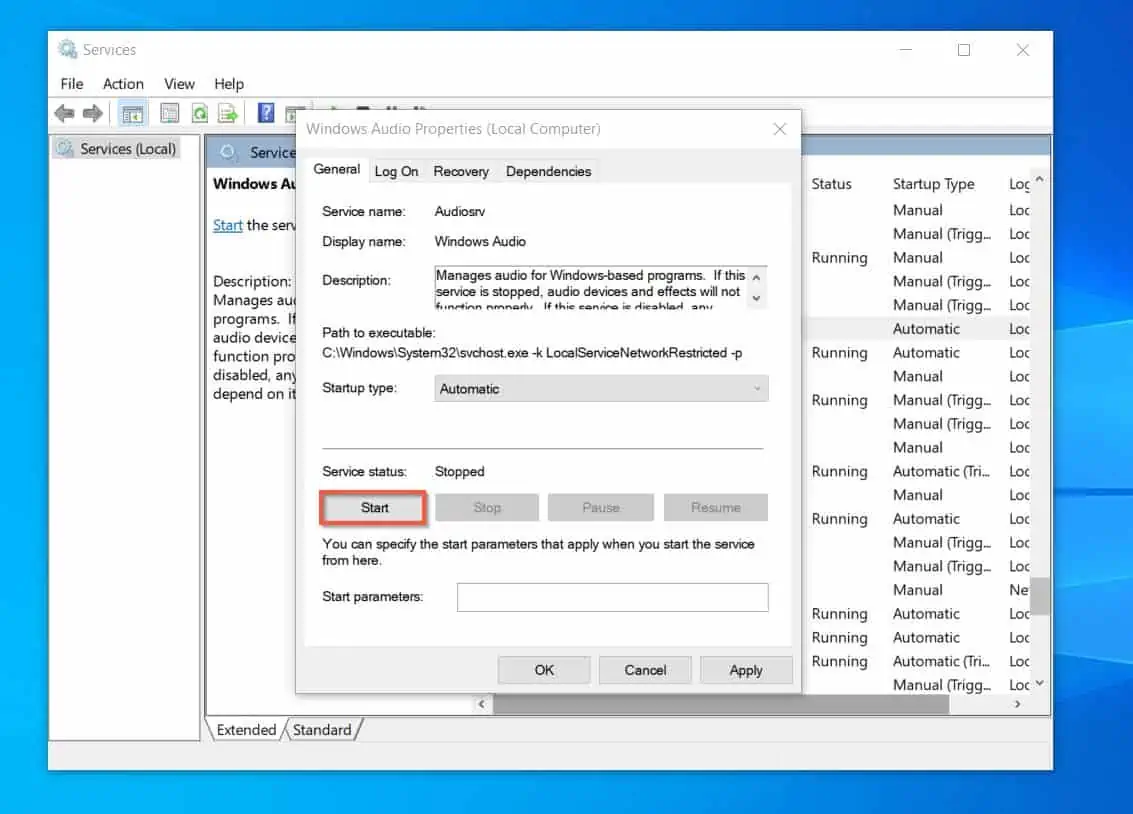Click the greyed-out Resume button

[715, 508]
